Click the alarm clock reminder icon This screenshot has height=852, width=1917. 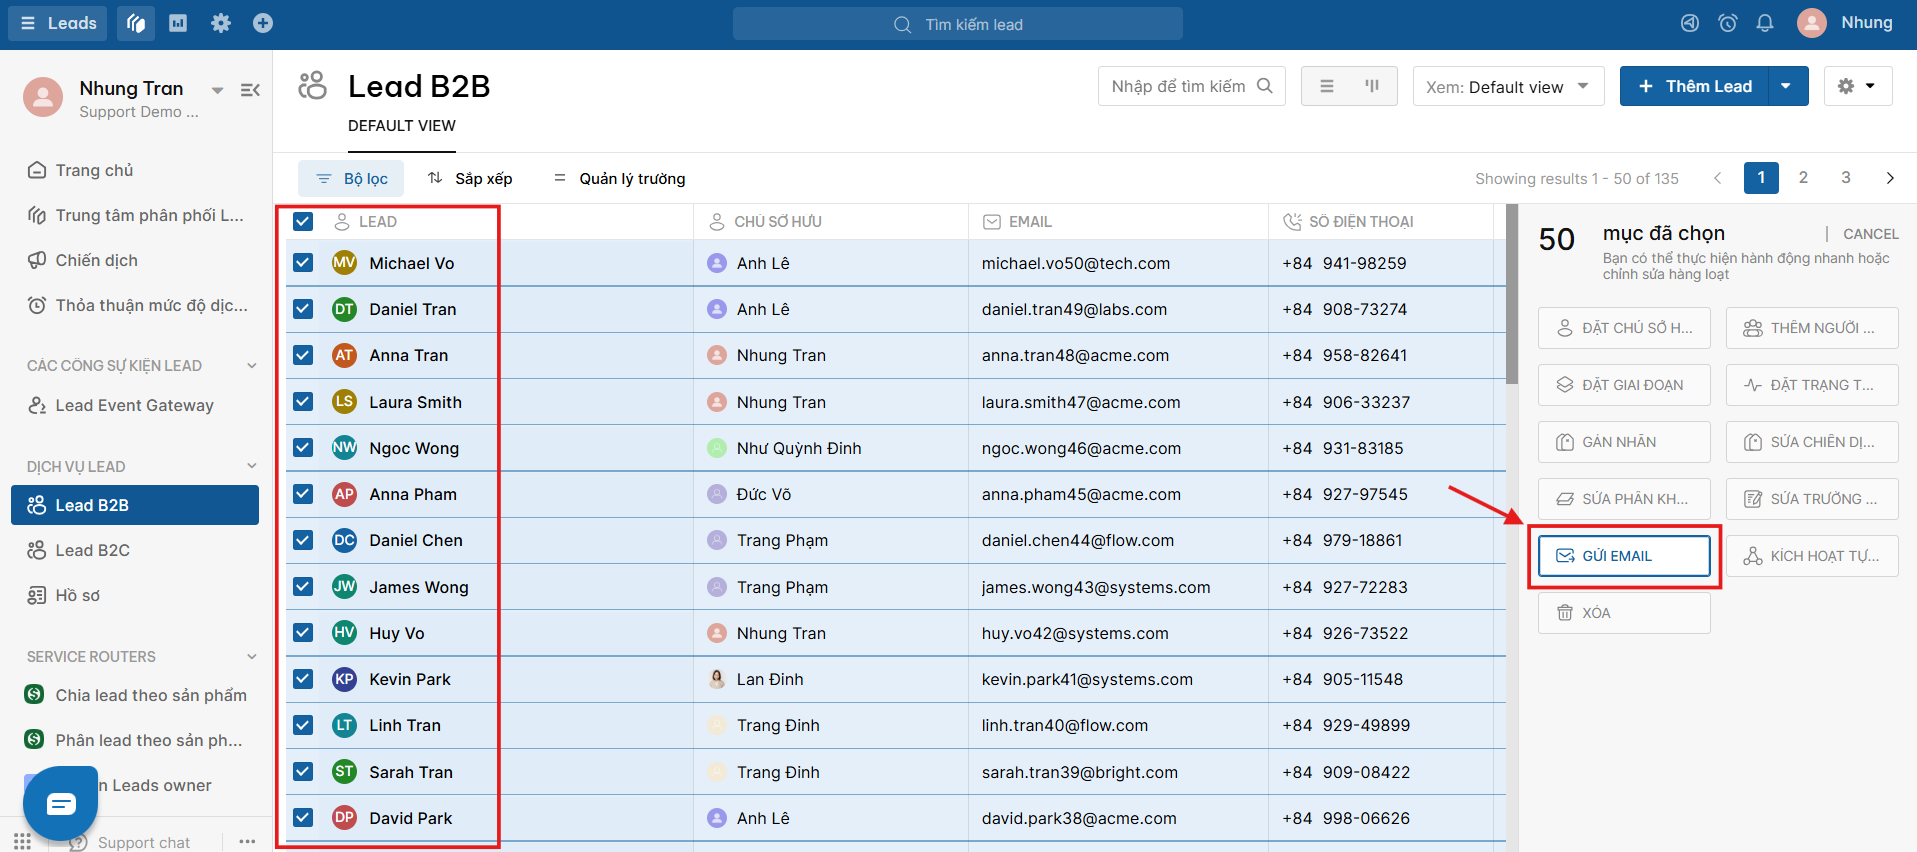point(1728,23)
